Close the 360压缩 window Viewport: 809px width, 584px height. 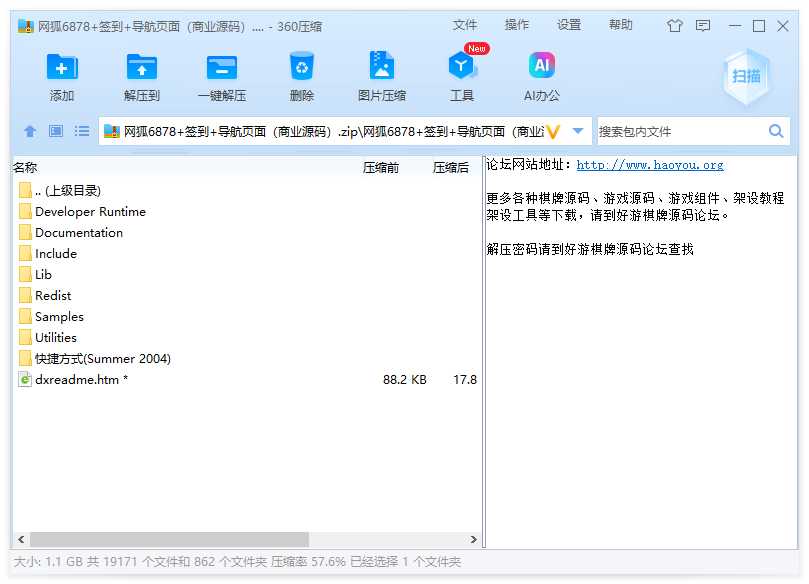pos(783,26)
